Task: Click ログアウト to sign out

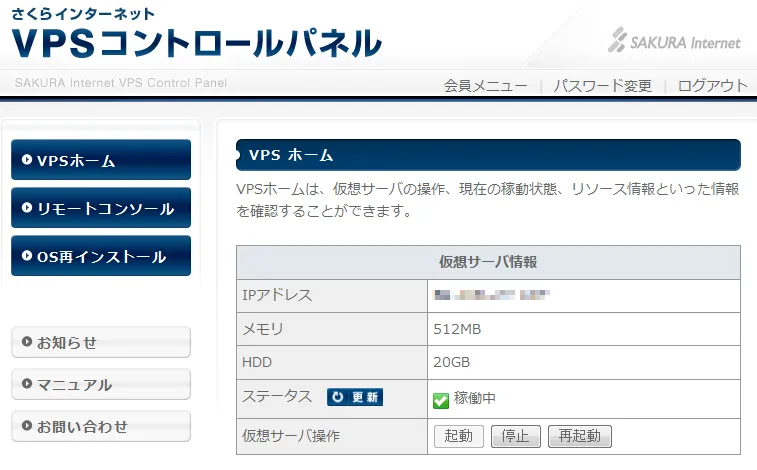Action: pyautogui.click(x=713, y=86)
